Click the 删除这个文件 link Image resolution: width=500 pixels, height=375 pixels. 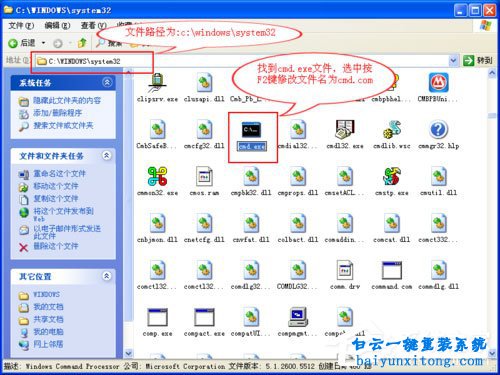(56, 246)
